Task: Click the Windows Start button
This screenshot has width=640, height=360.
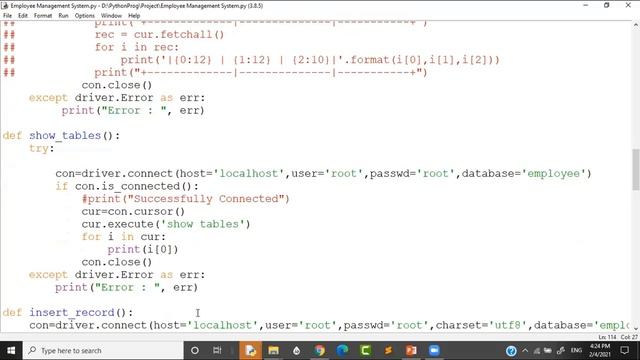Action: [11, 351]
